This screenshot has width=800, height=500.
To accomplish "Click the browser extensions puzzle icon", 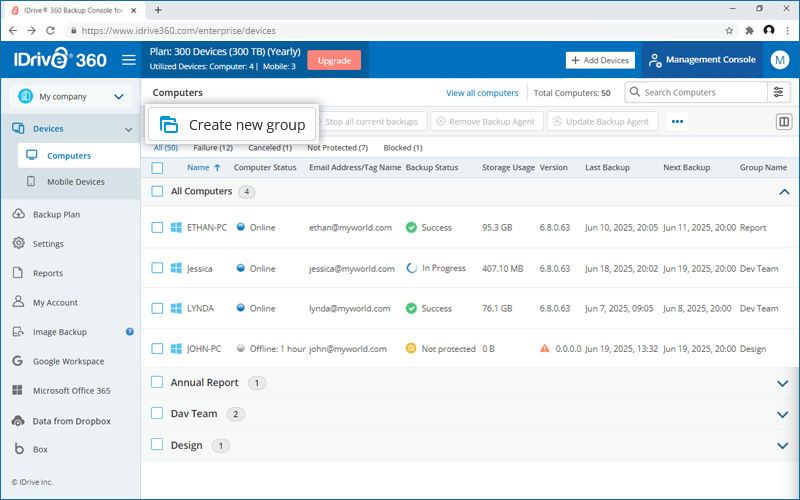I will (749, 31).
